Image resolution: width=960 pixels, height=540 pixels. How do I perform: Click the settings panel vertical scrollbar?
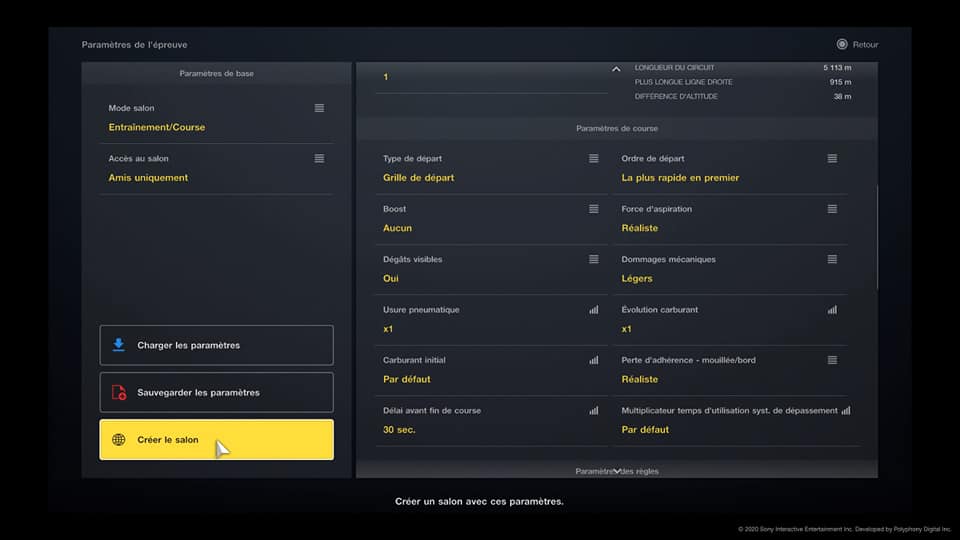(877, 238)
